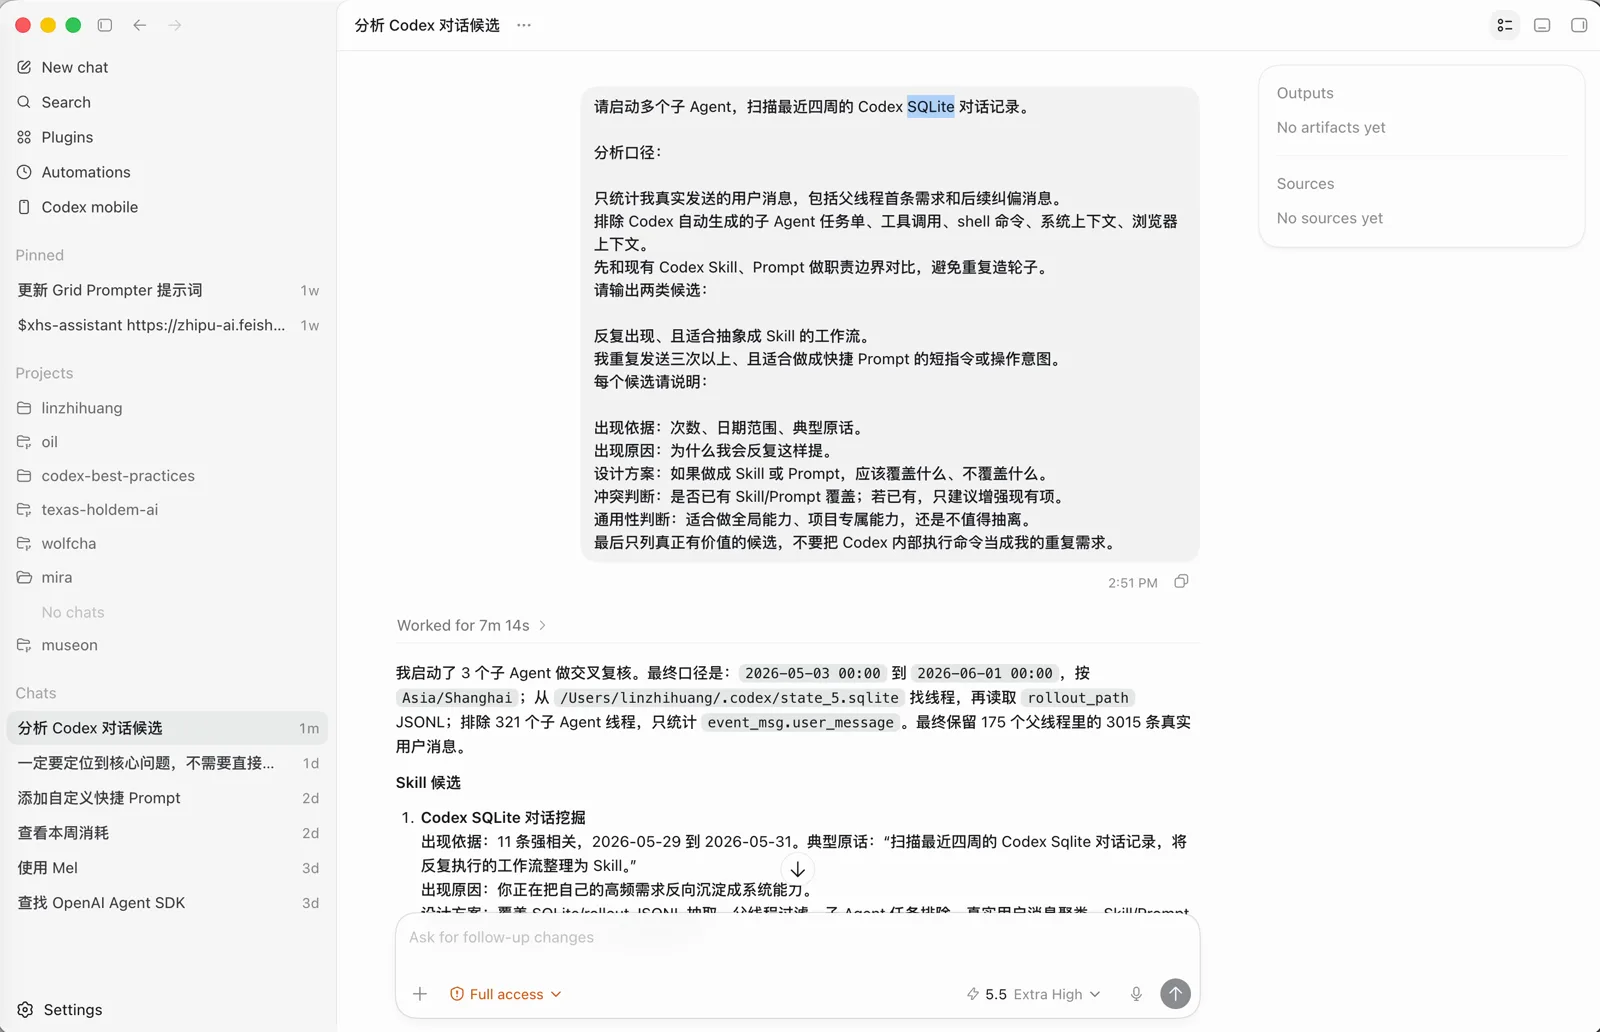Open Automations from the sidebar
The height and width of the screenshot is (1032, 1600).
pyautogui.click(x=168, y=172)
